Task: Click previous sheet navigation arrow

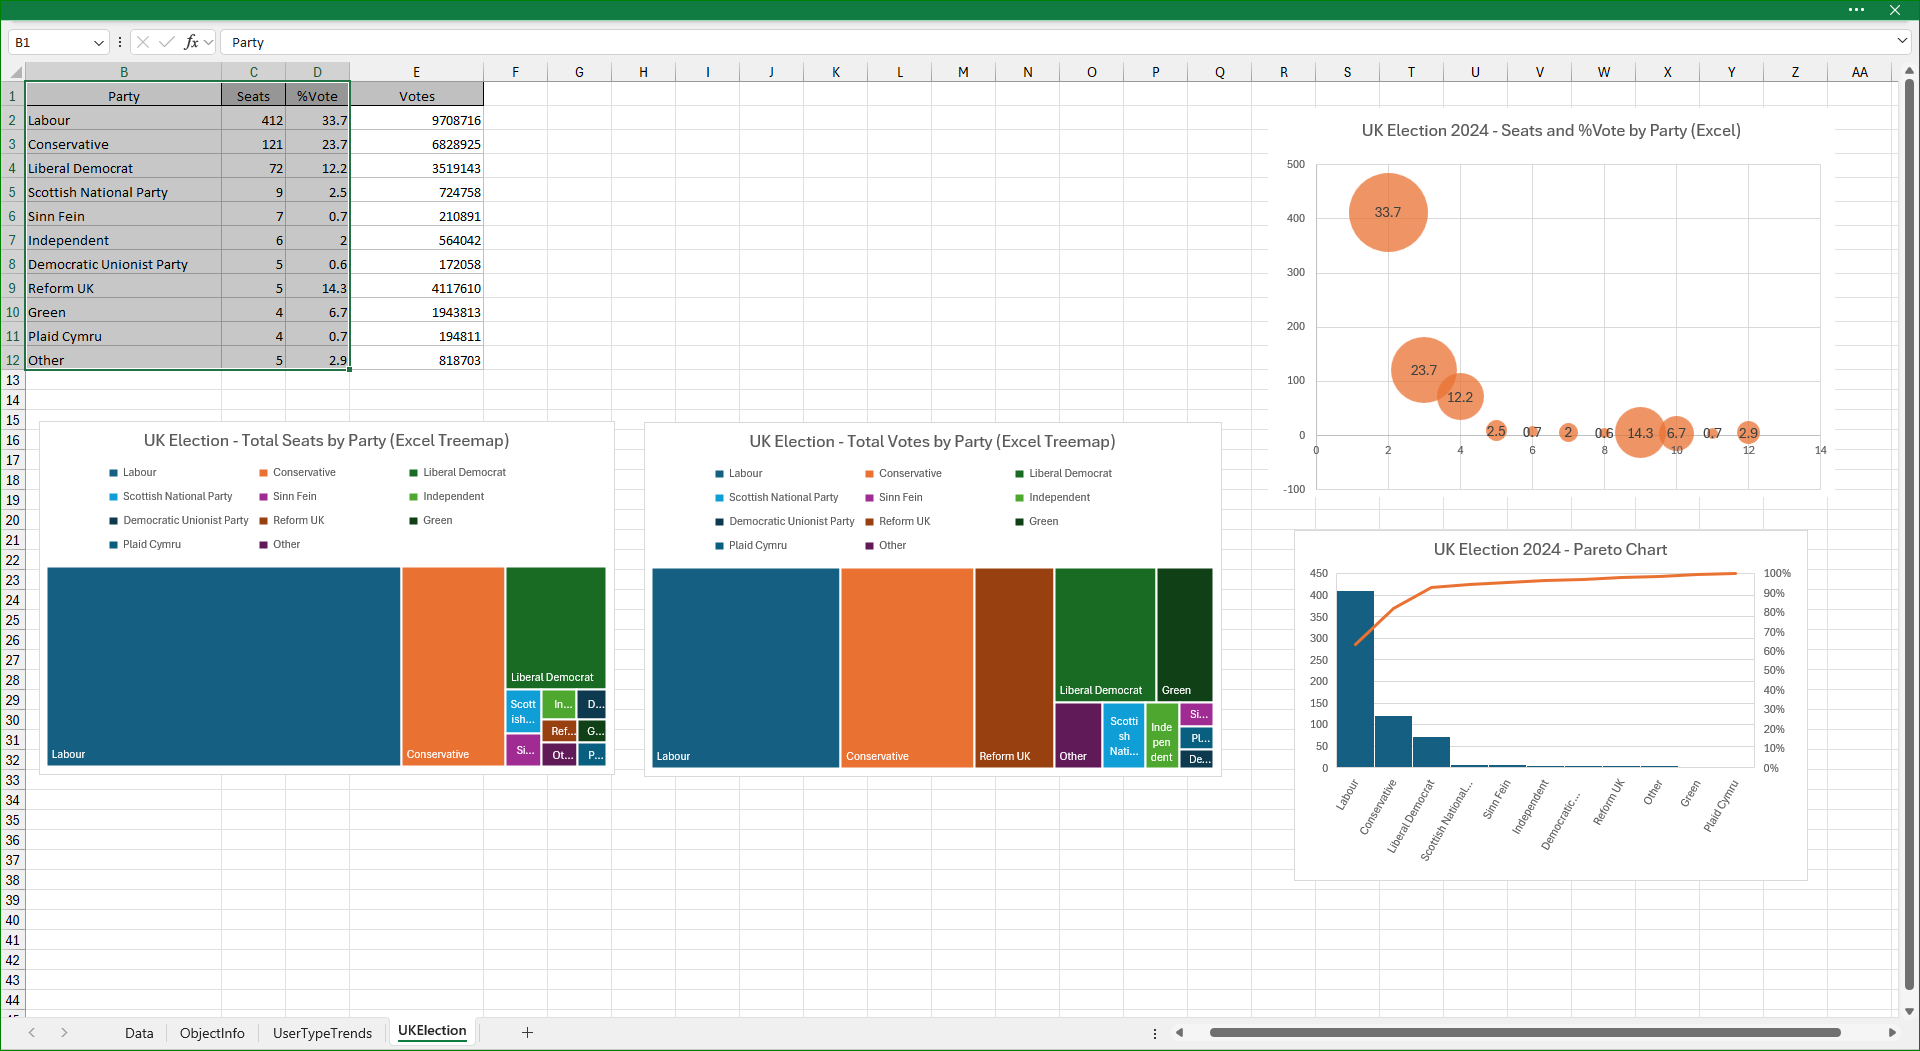Action: (32, 1032)
